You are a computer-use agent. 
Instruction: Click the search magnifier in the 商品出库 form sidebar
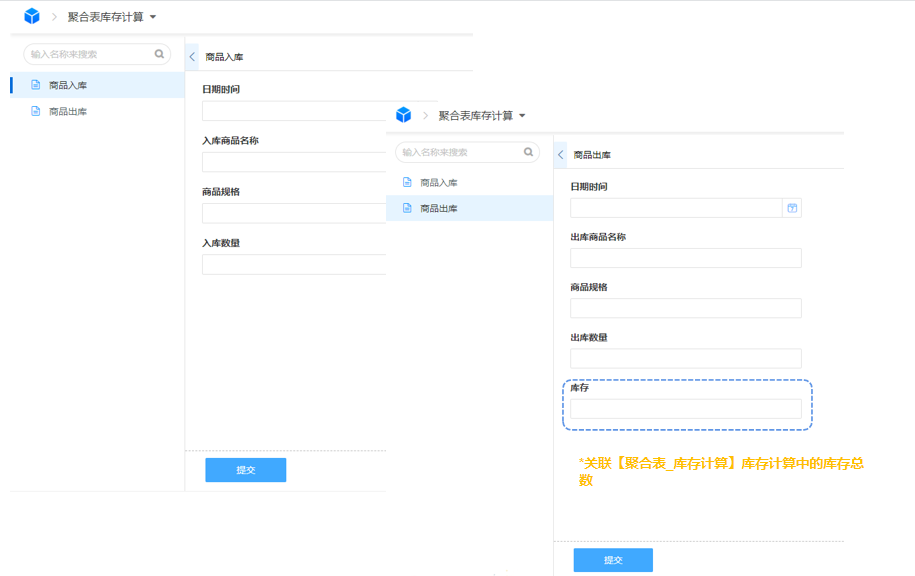click(529, 152)
